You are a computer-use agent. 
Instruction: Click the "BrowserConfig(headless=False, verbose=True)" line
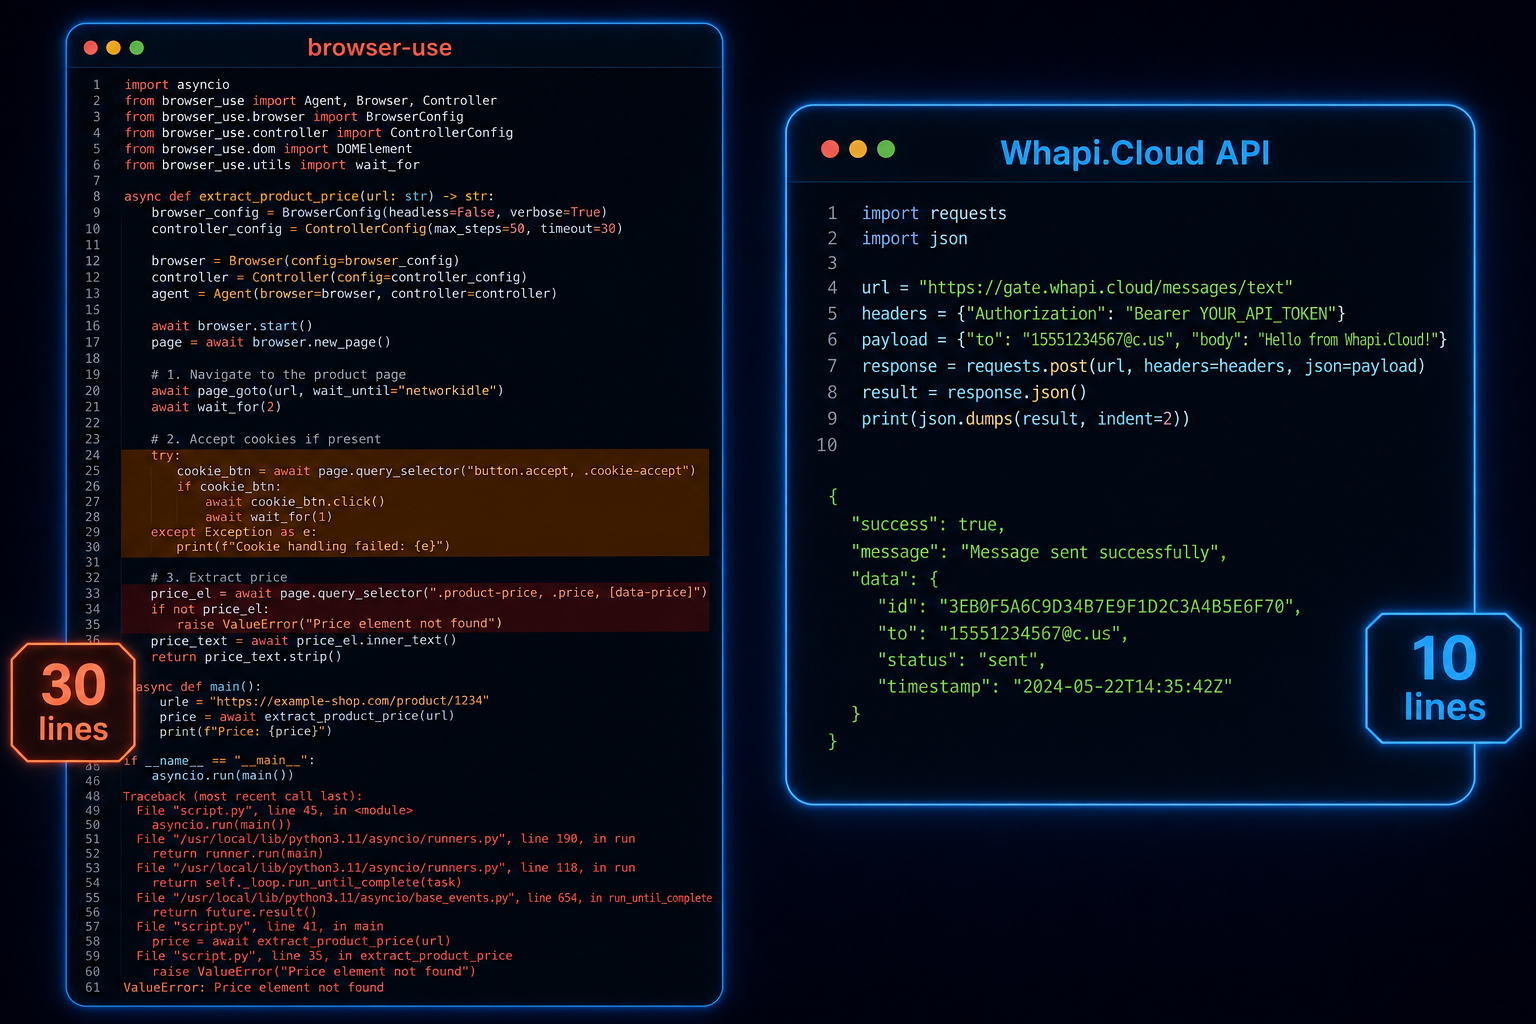tap(379, 212)
